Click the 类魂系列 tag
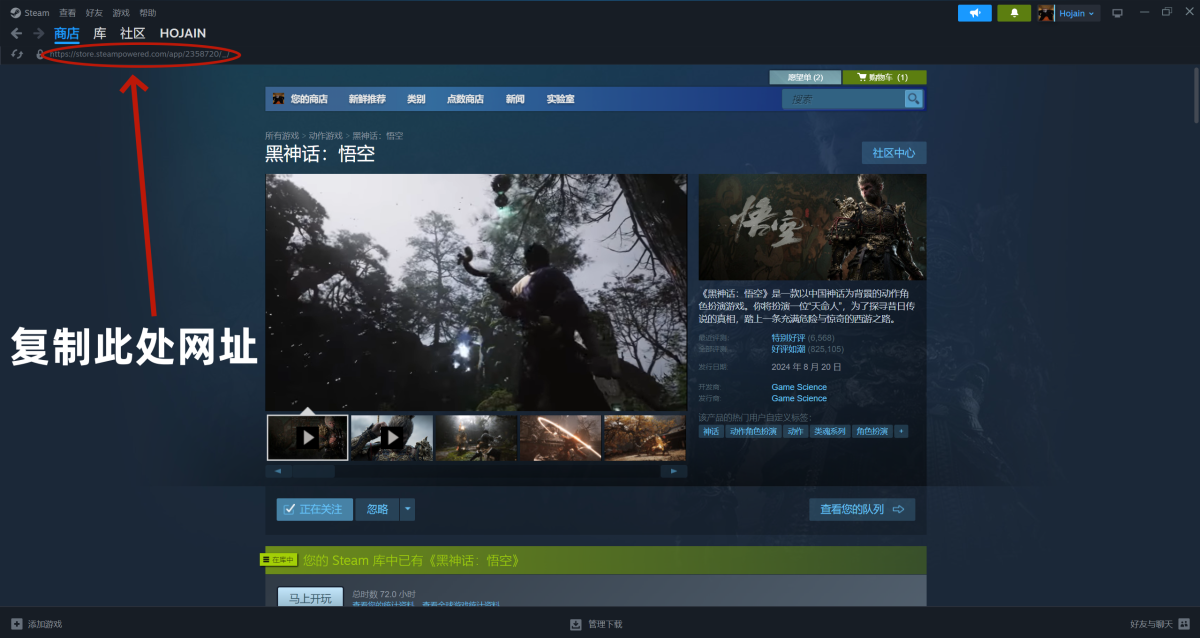The image size is (1200, 638). pyautogui.click(x=829, y=431)
